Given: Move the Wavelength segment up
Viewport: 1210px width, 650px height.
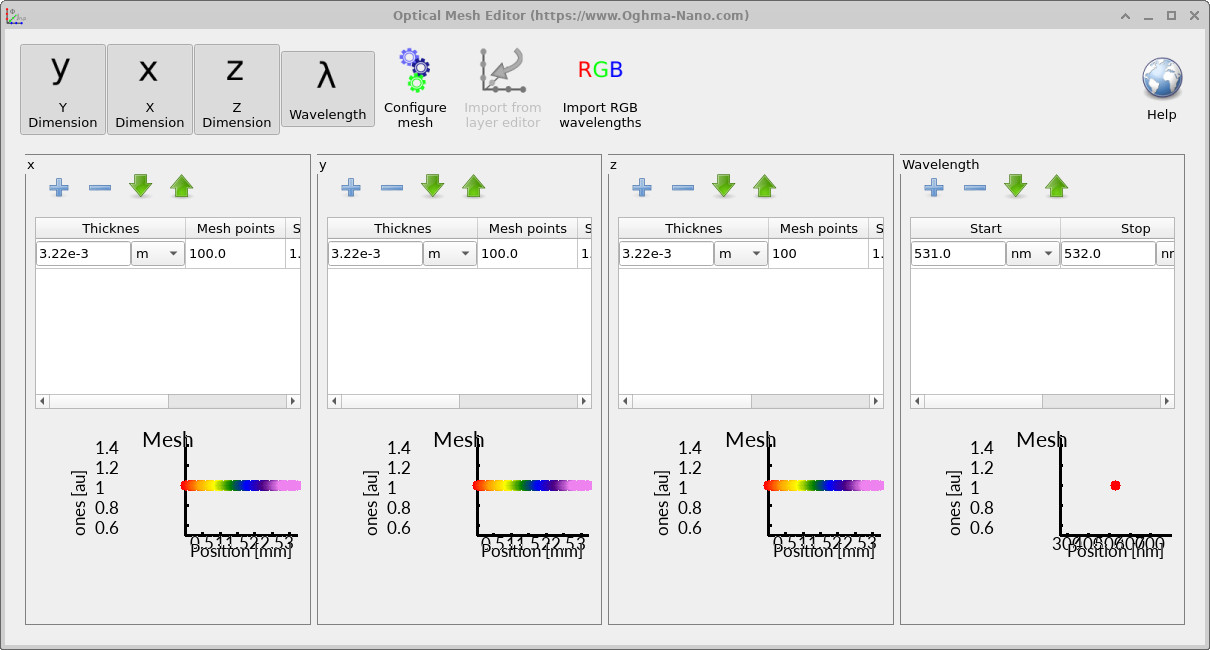Looking at the screenshot, I should point(1057,186).
